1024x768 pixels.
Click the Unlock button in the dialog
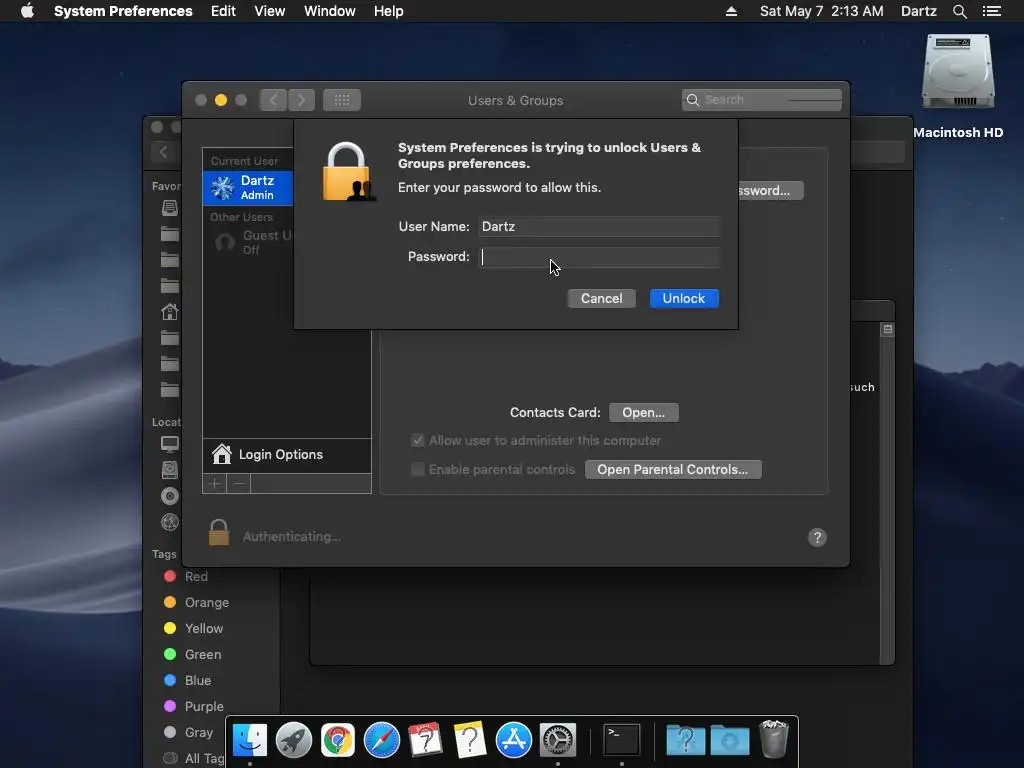pos(684,298)
